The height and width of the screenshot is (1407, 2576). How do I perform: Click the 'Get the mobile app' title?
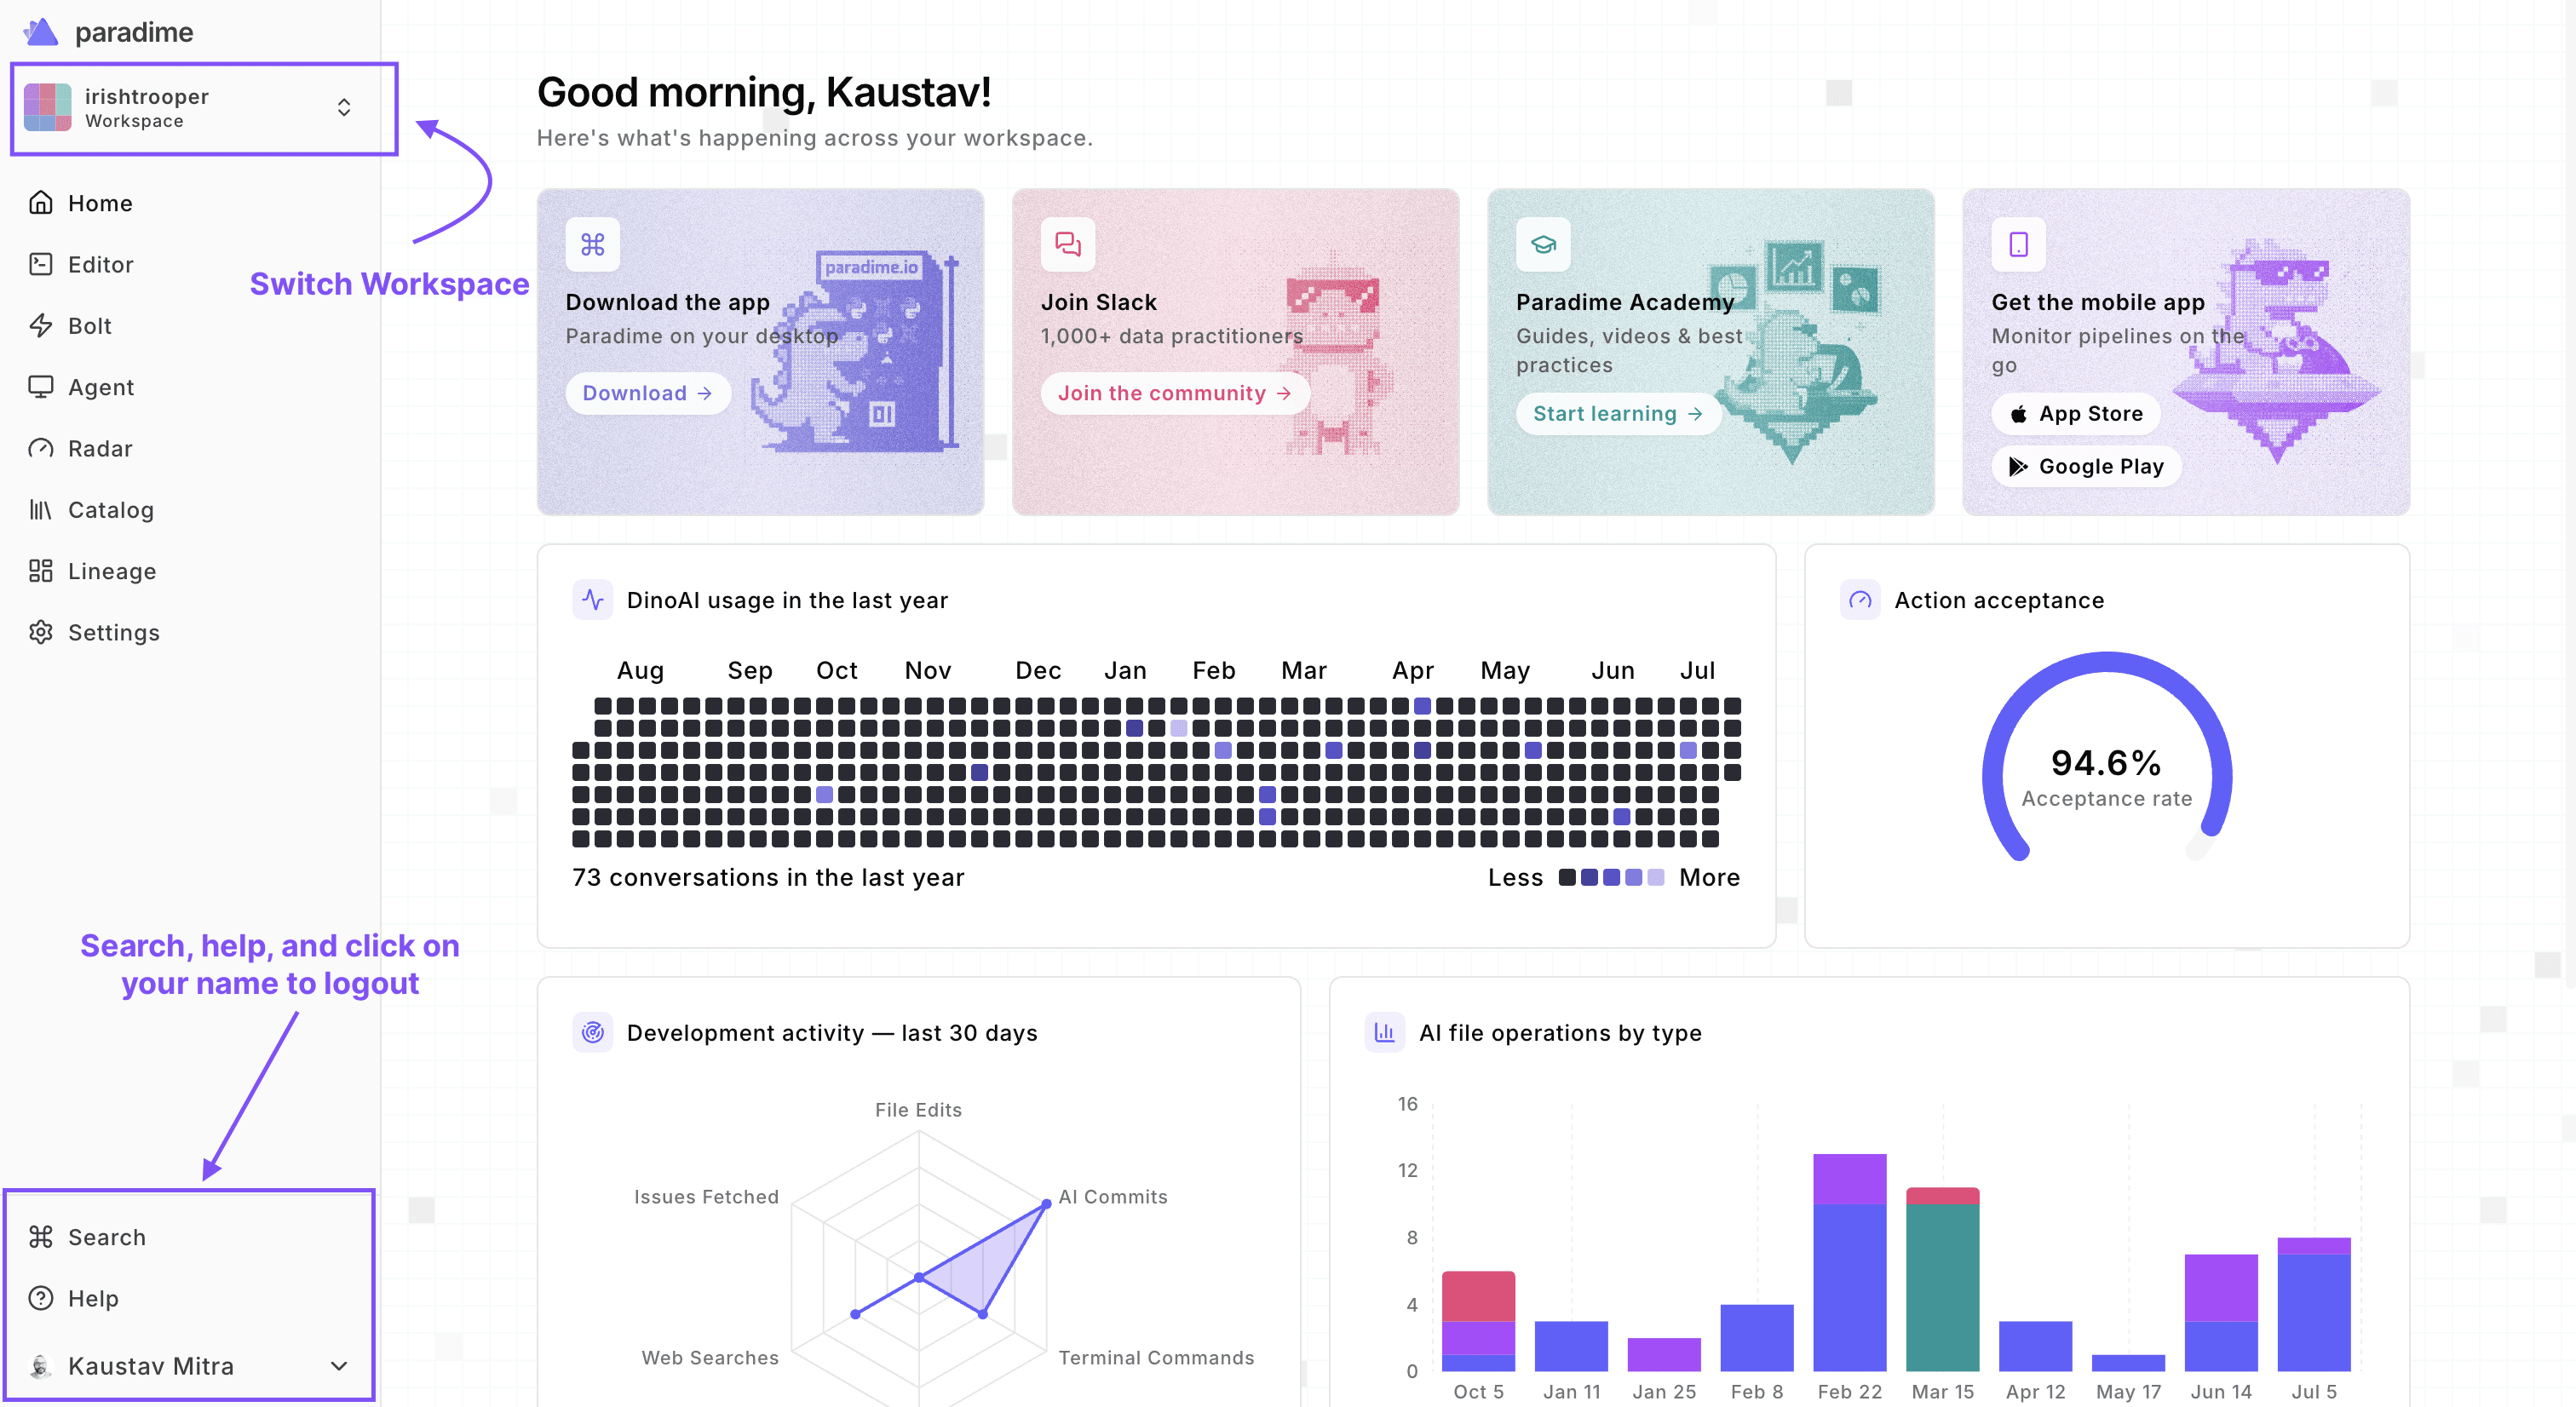(x=2098, y=302)
